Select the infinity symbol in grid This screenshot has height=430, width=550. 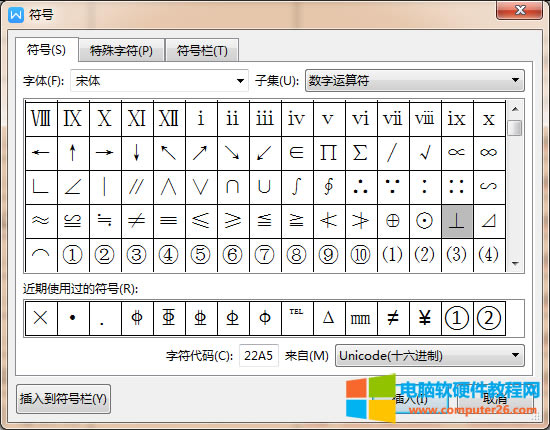point(489,153)
